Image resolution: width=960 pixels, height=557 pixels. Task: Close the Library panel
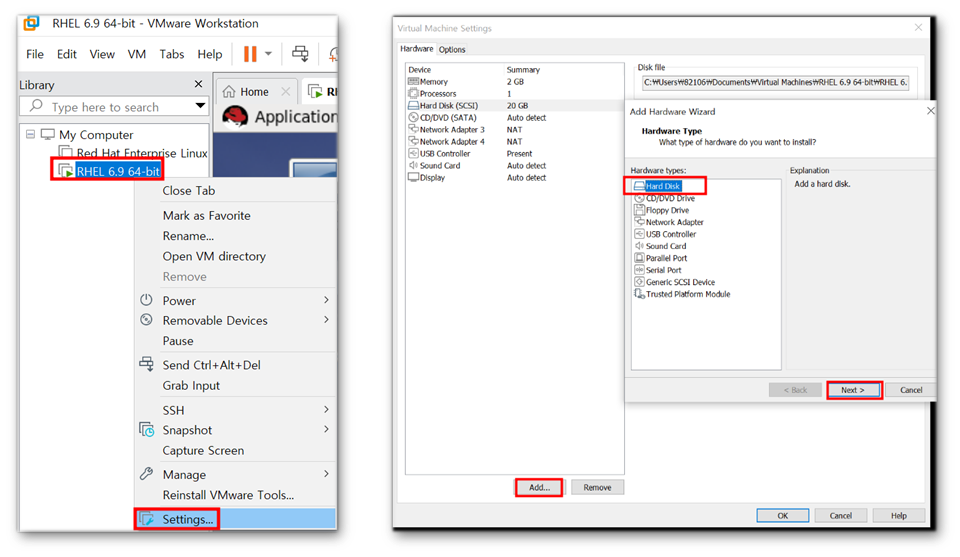[198, 84]
